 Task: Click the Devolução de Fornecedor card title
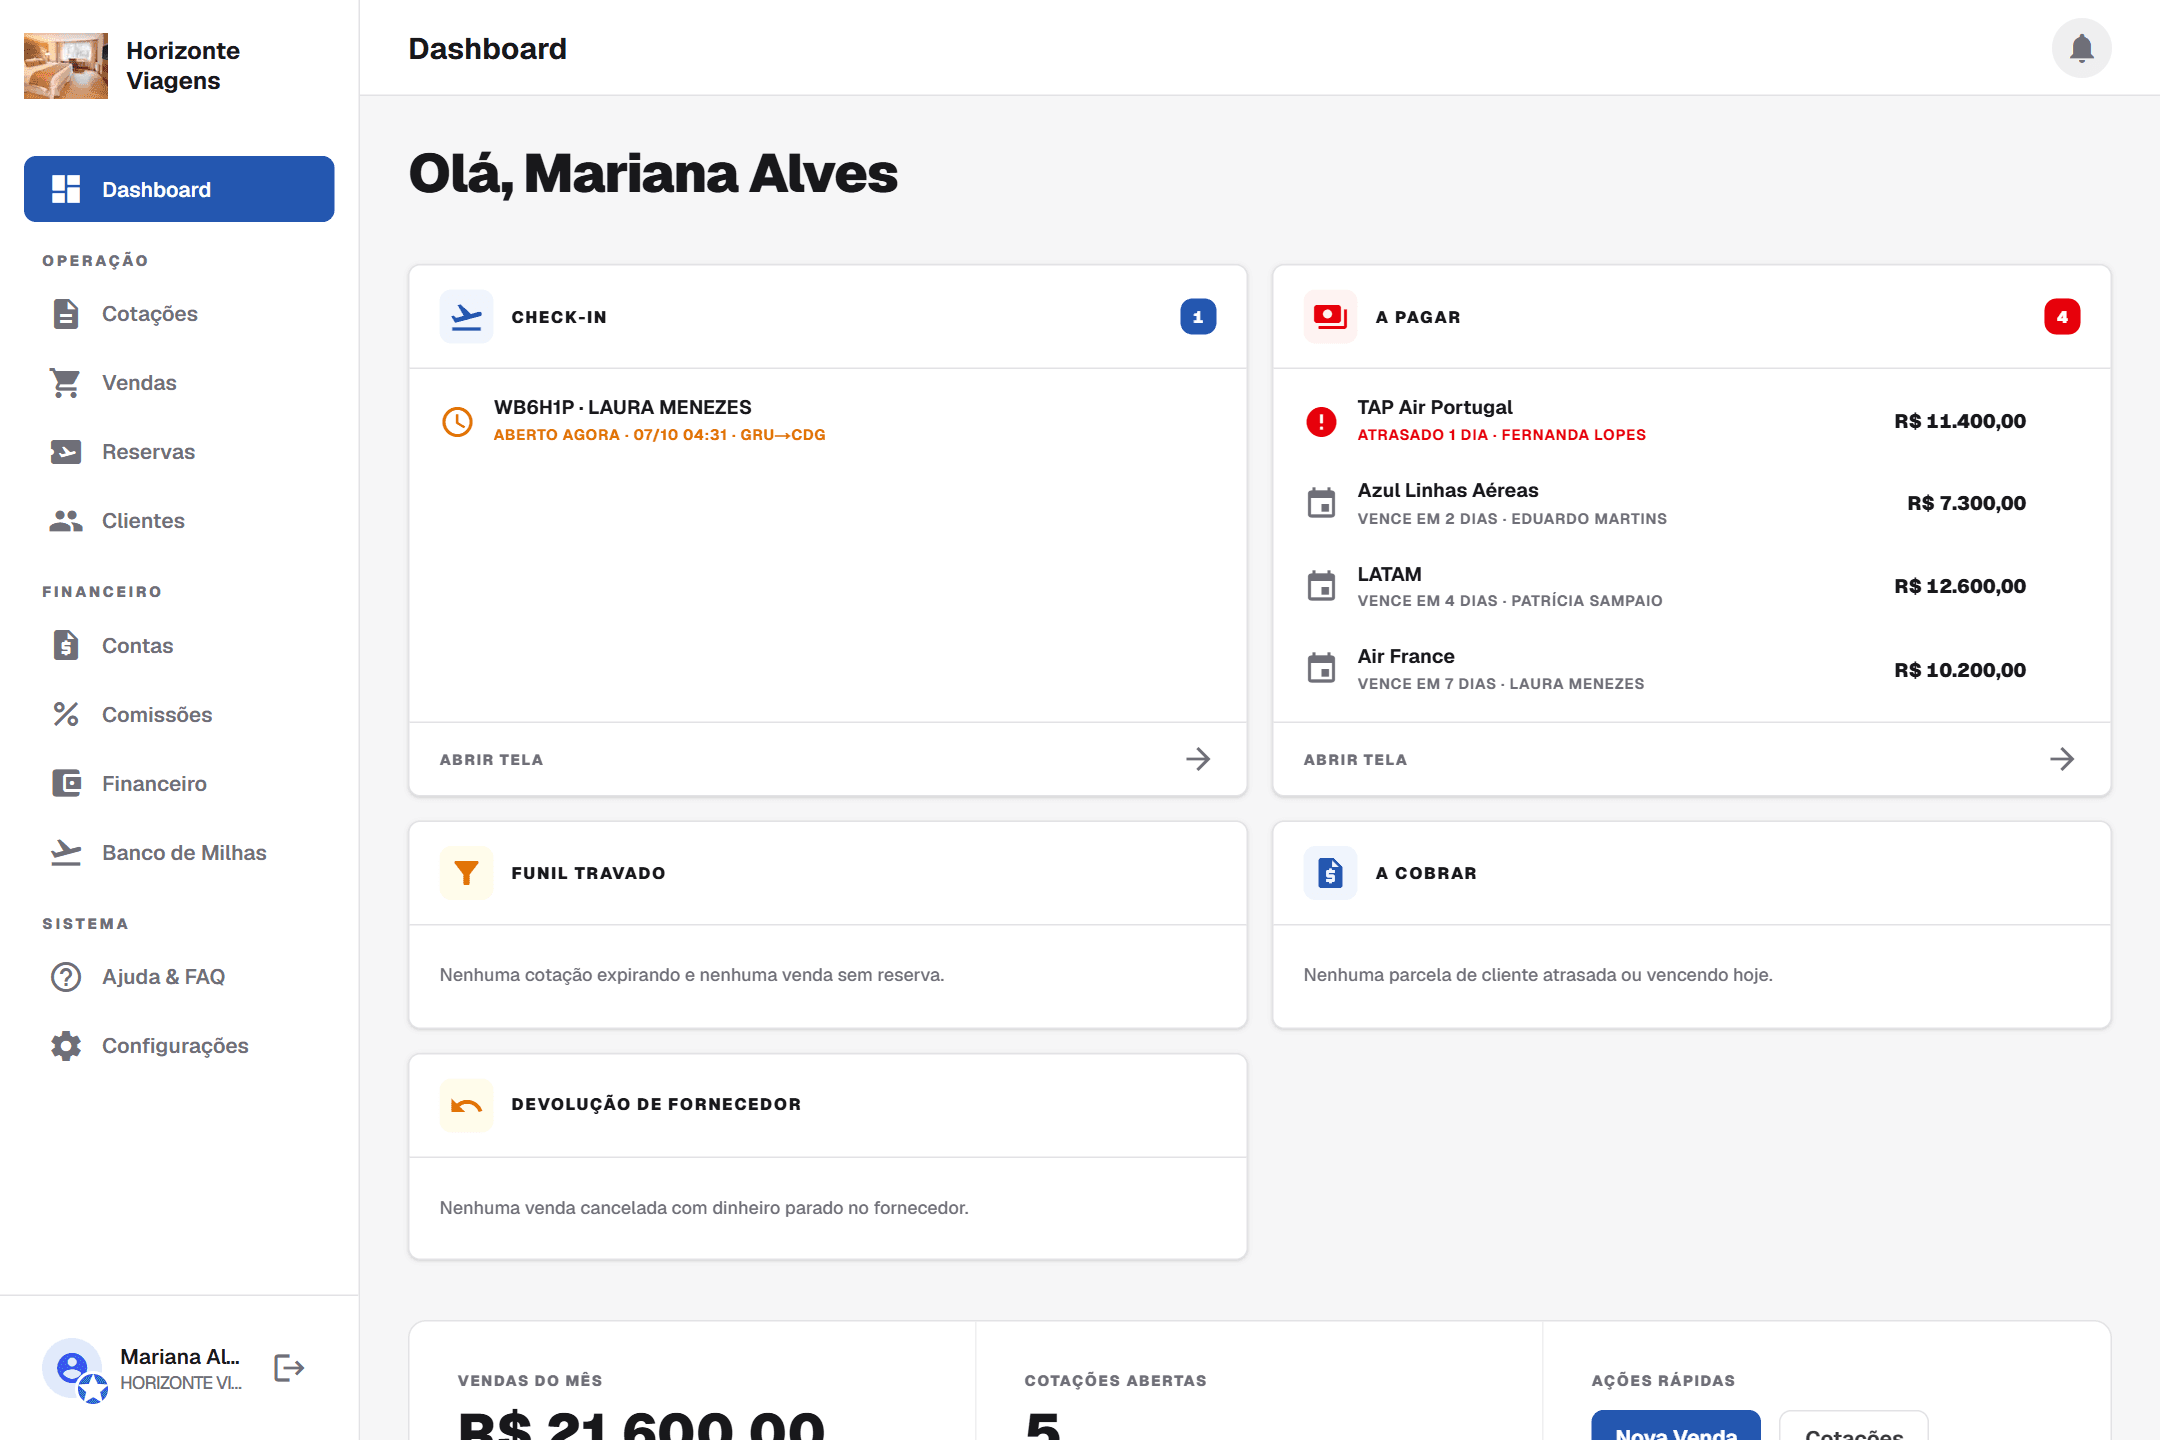tap(656, 1104)
